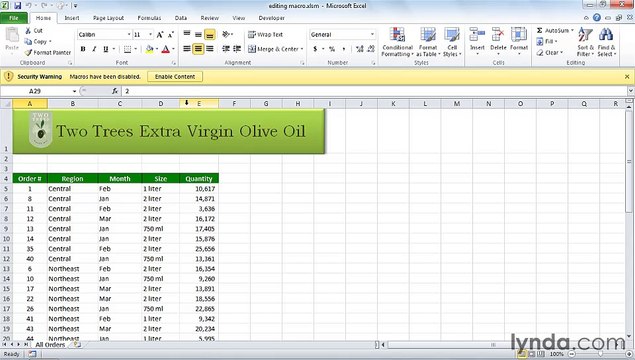The width and height of the screenshot is (635, 360).
Task: Click the Orientation text angle icon
Action: click(x=226, y=34)
